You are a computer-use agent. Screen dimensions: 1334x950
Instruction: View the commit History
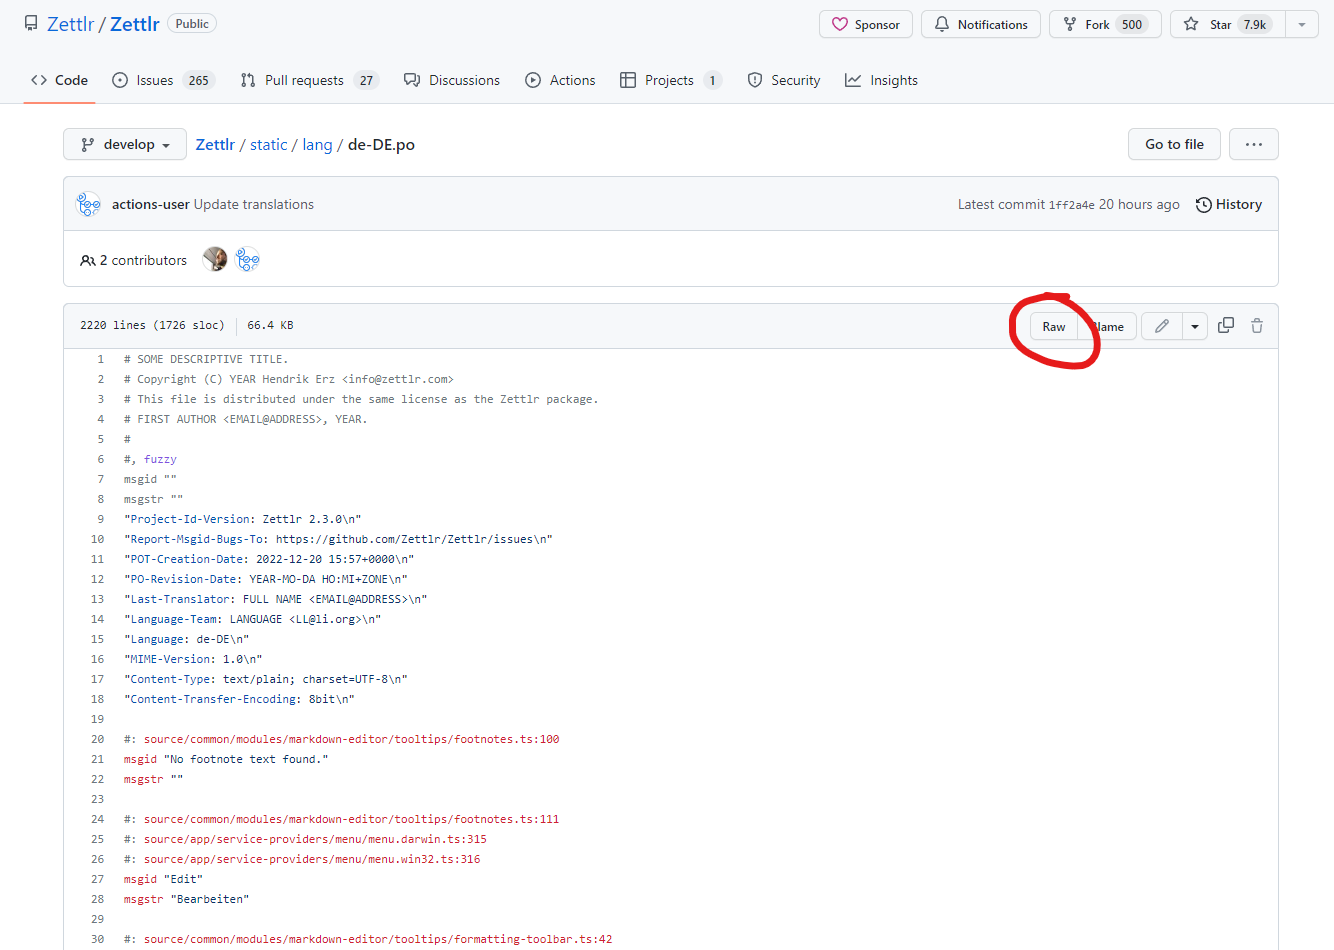coord(1229,204)
